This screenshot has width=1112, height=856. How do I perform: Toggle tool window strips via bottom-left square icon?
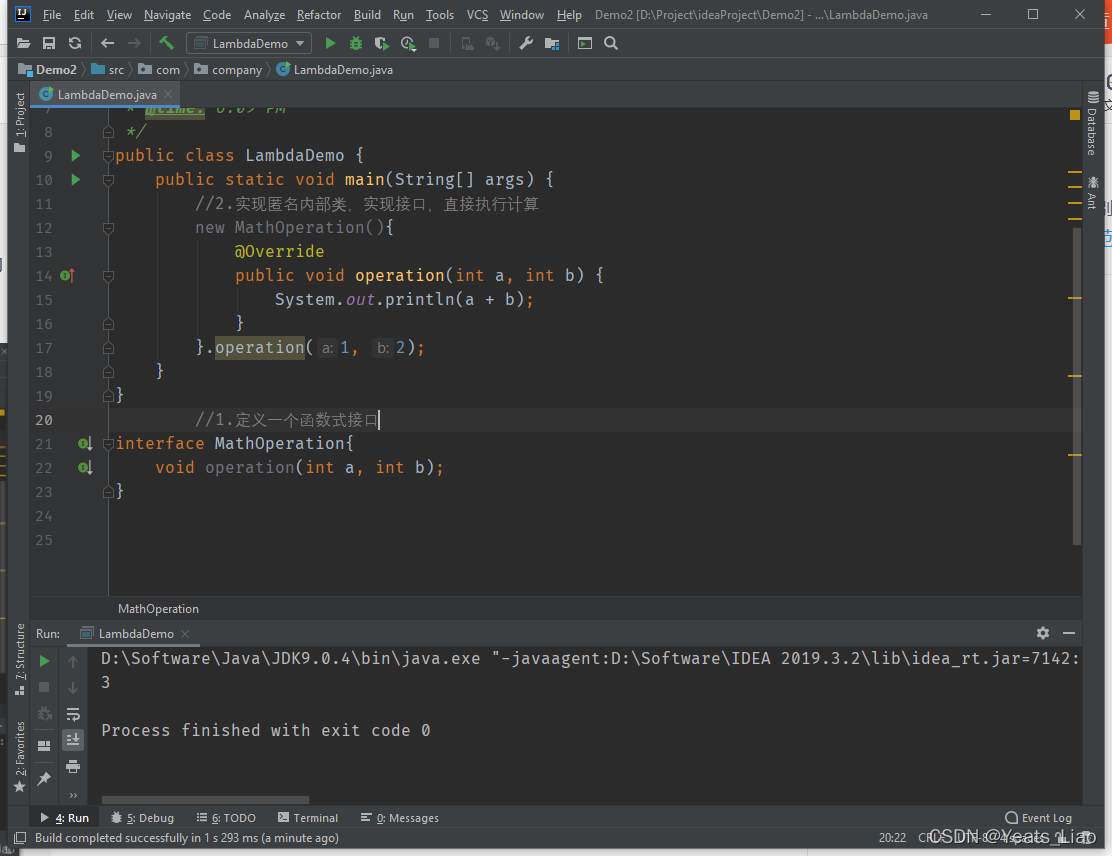pos(20,838)
